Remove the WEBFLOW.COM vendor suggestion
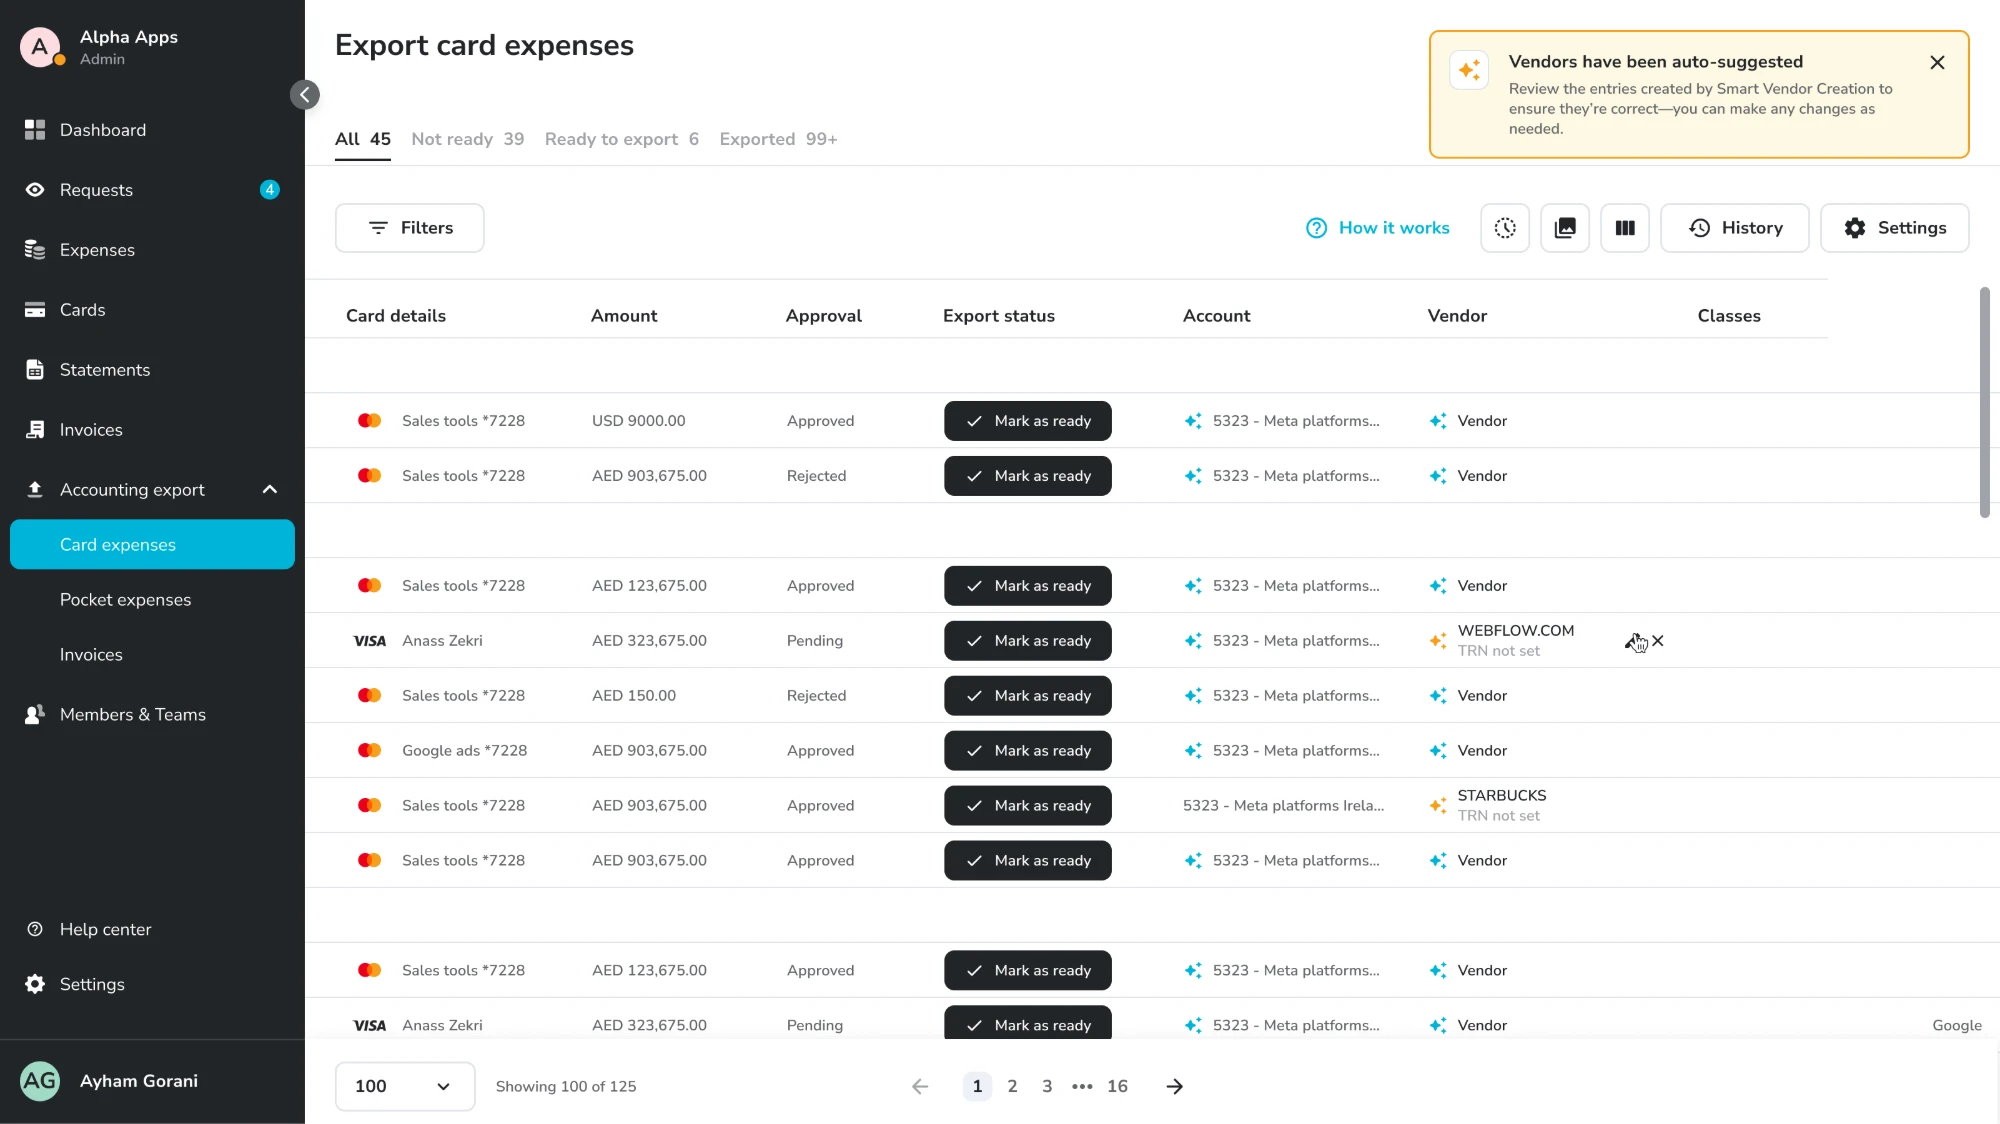The width and height of the screenshot is (2000, 1124). (1658, 641)
